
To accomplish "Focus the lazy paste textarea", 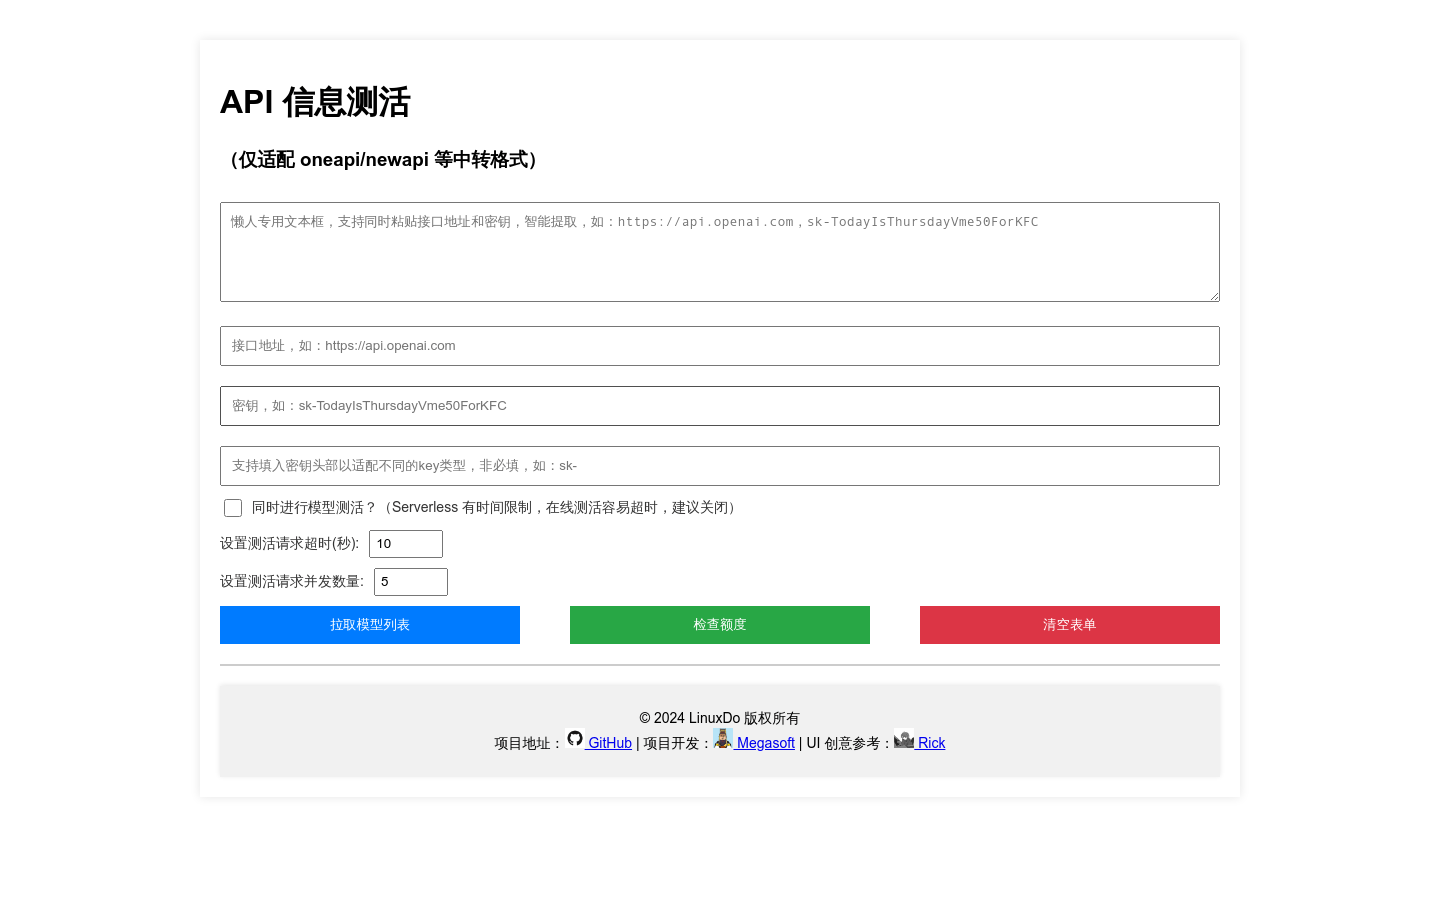I will pyautogui.click(x=720, y=252).
